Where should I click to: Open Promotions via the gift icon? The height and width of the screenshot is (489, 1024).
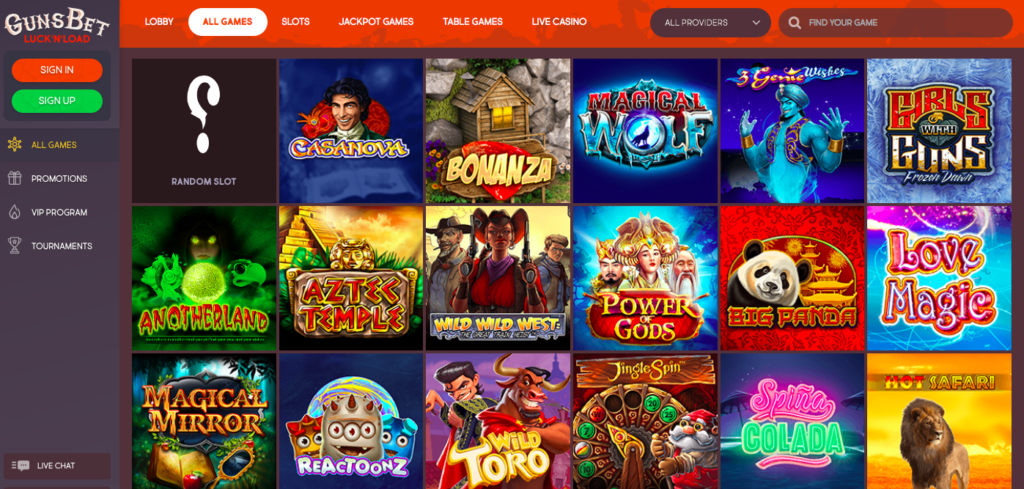coord(14,178)
